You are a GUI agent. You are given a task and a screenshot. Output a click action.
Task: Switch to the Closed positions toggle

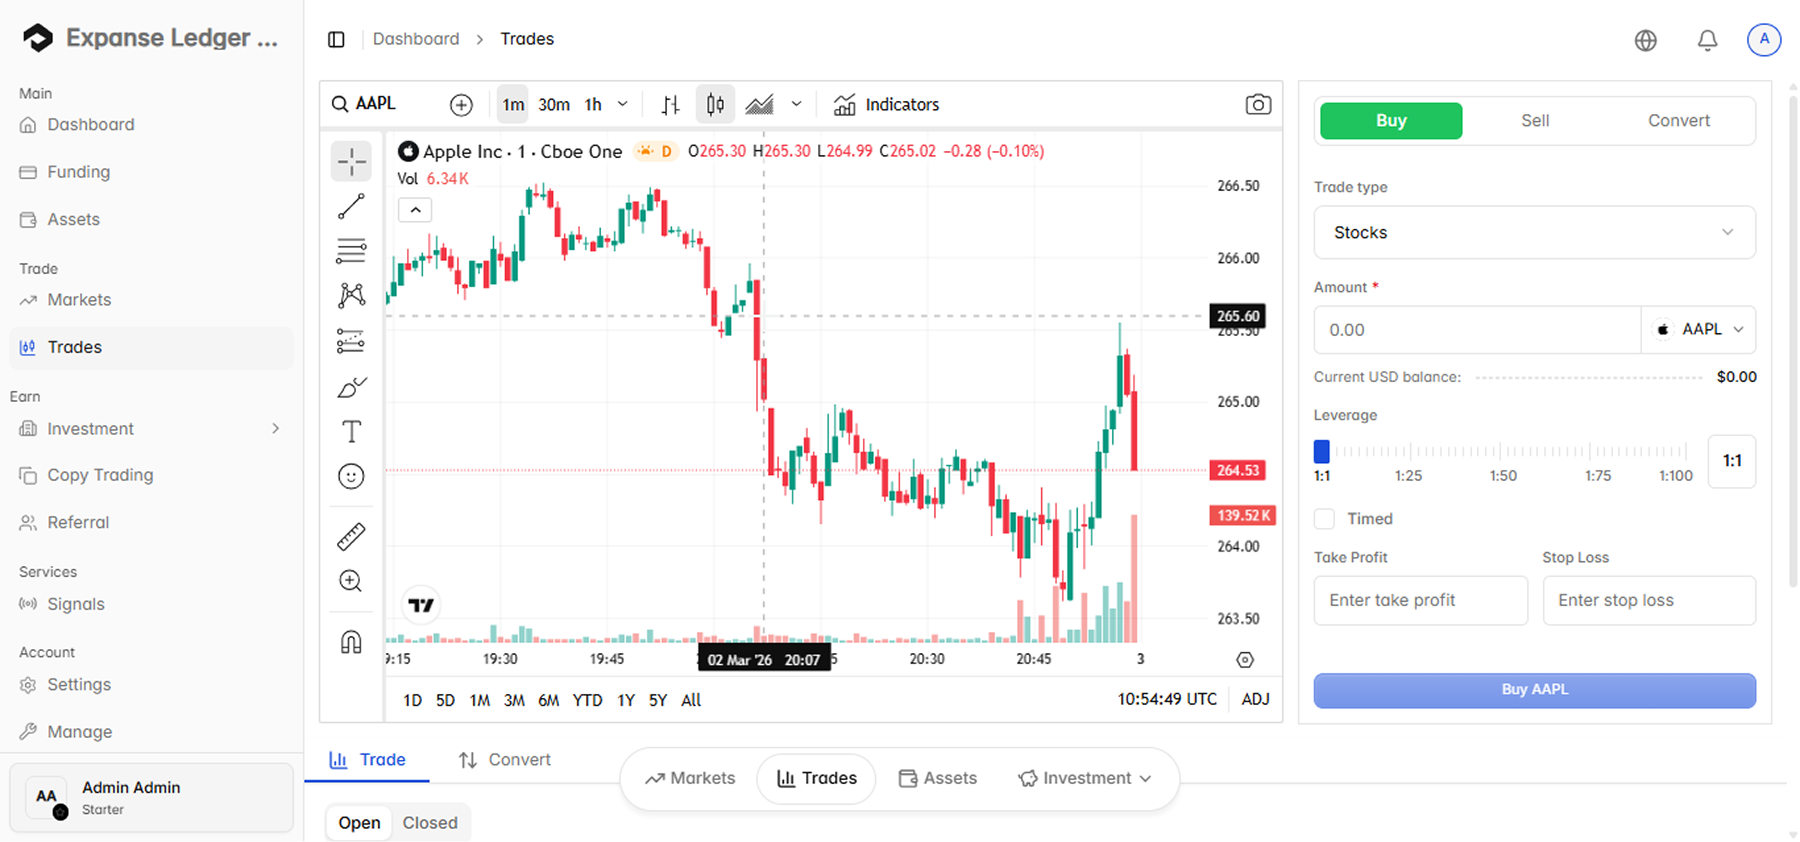(430, 823)
